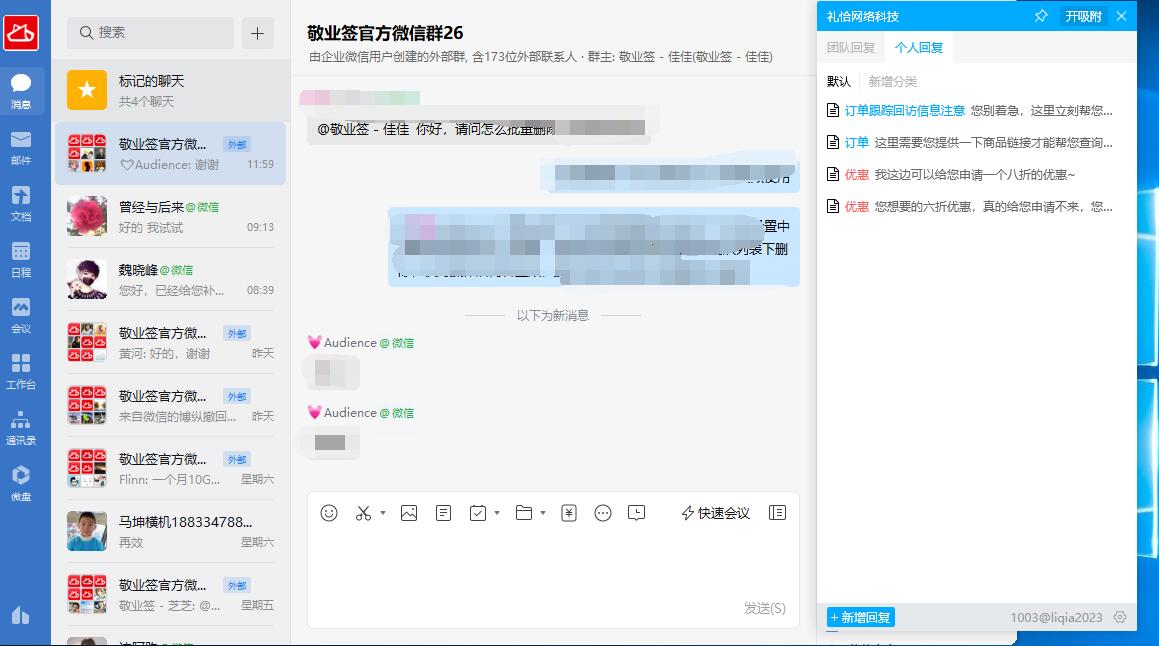Image resolution: width=1159 pixels, height=646 pixels.
Task: Open the emoji picker in chat input
Action: coord(328,512)
